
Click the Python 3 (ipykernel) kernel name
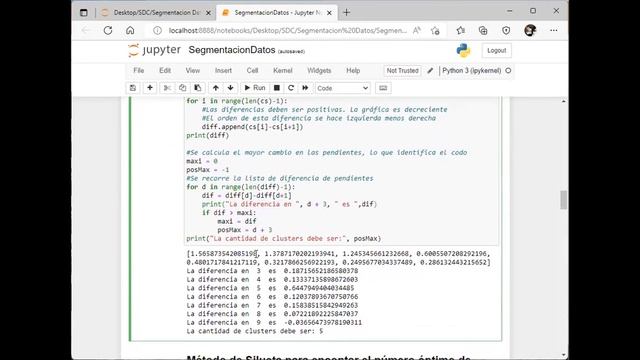coord(471,71)
